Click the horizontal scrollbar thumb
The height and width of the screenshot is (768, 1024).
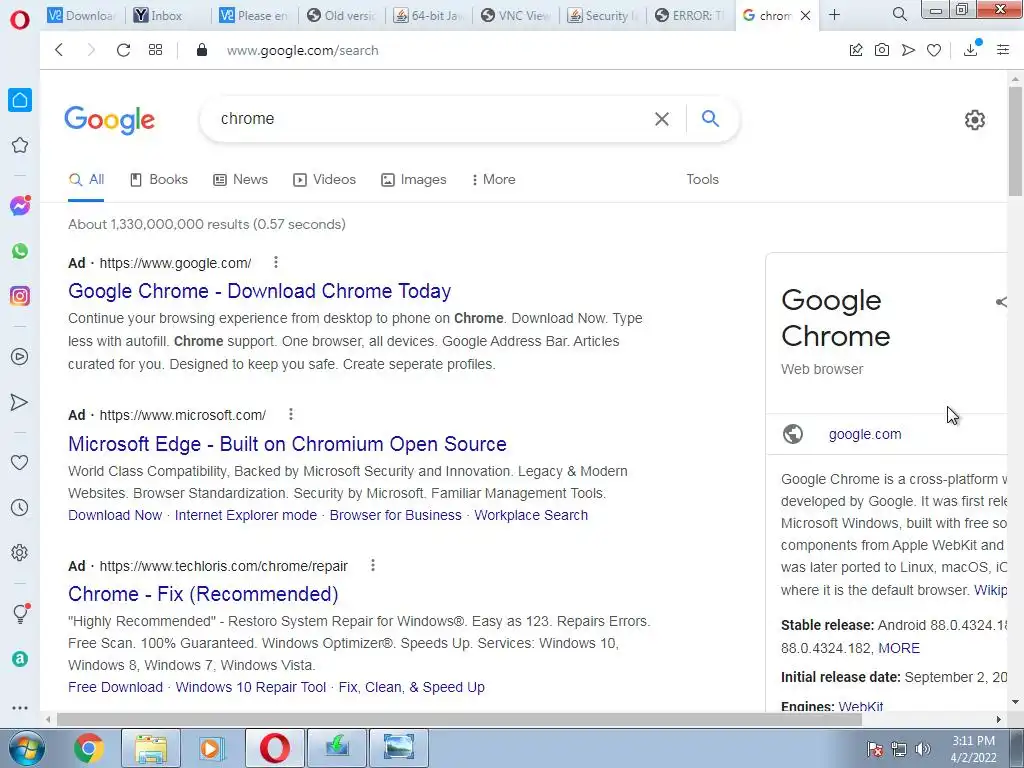pyautogui.click(x=459, y=720)
